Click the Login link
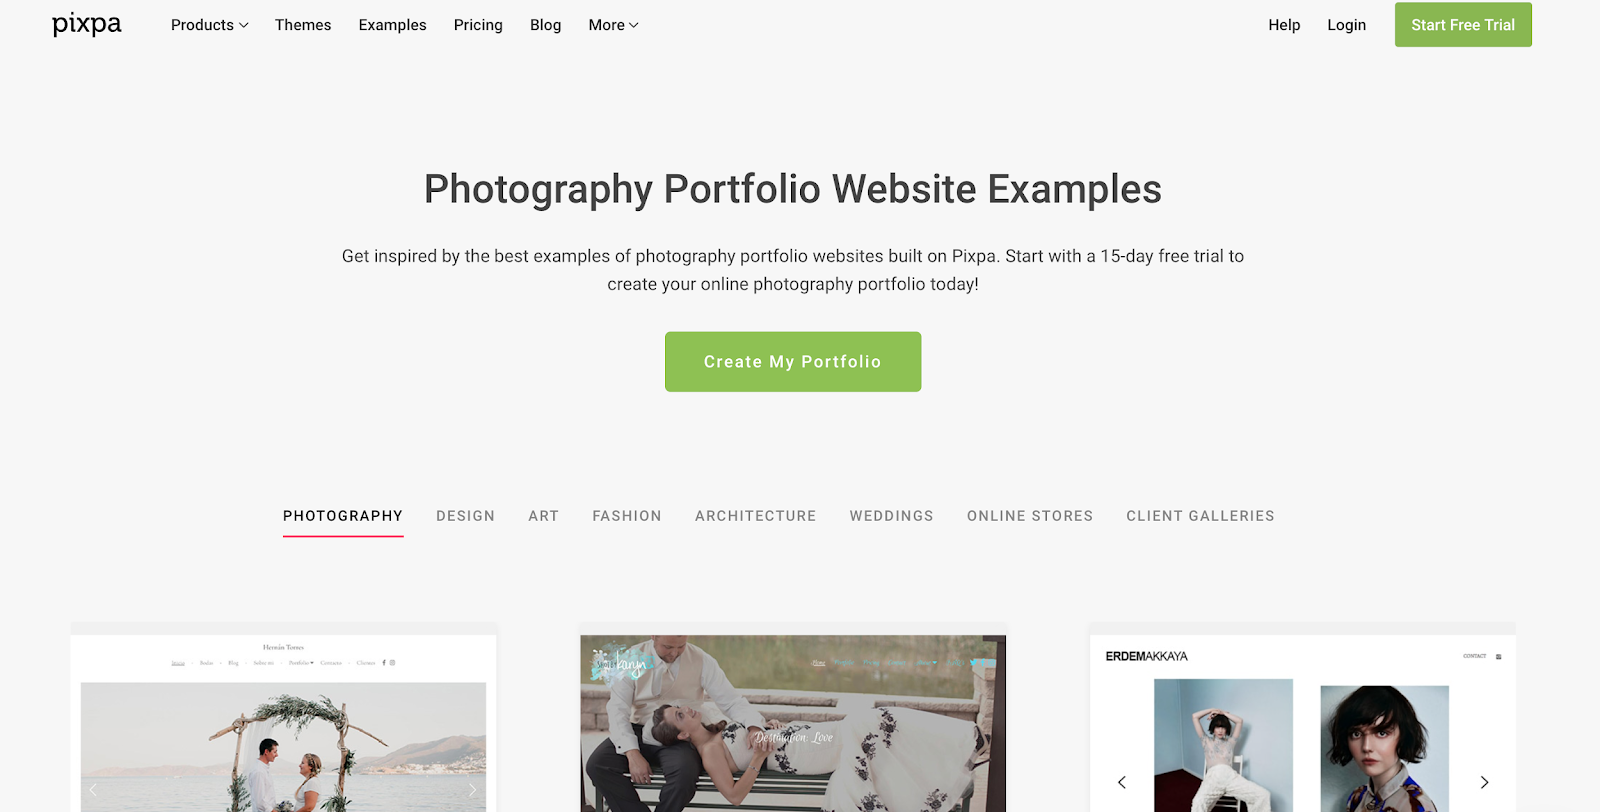1600x812 pixels. pyautogui.click(x=1346, y=25)
